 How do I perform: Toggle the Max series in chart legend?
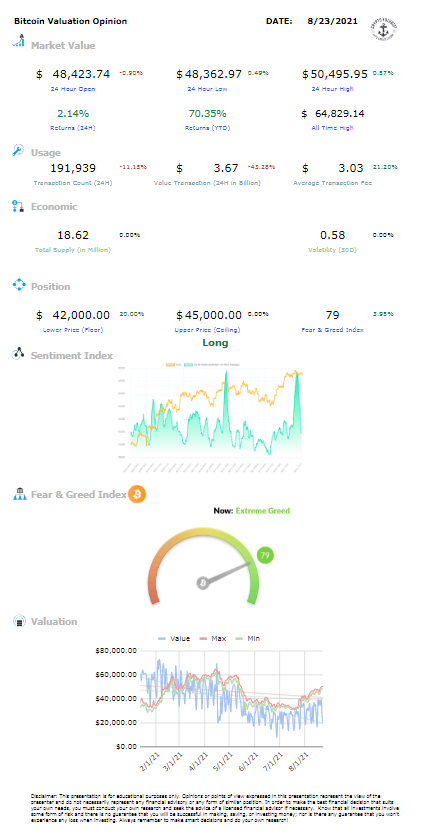[x=212, y=638]
